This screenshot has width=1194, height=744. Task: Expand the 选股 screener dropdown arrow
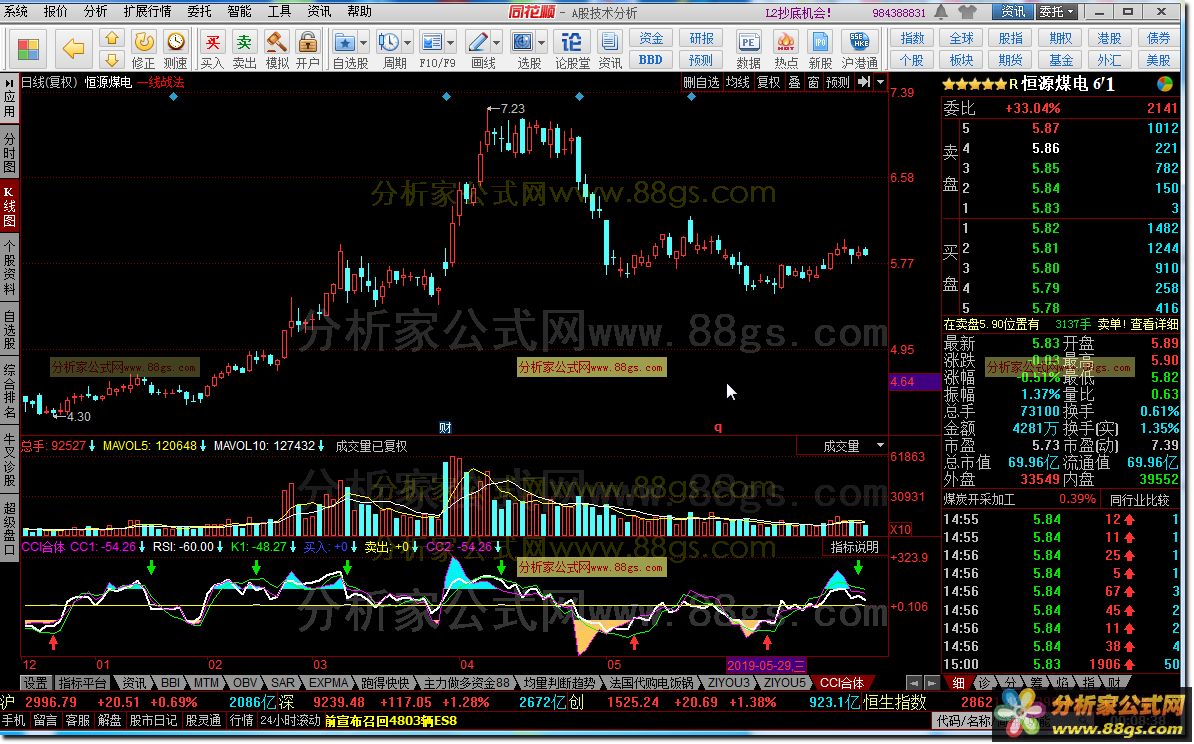tap(541, 43)
